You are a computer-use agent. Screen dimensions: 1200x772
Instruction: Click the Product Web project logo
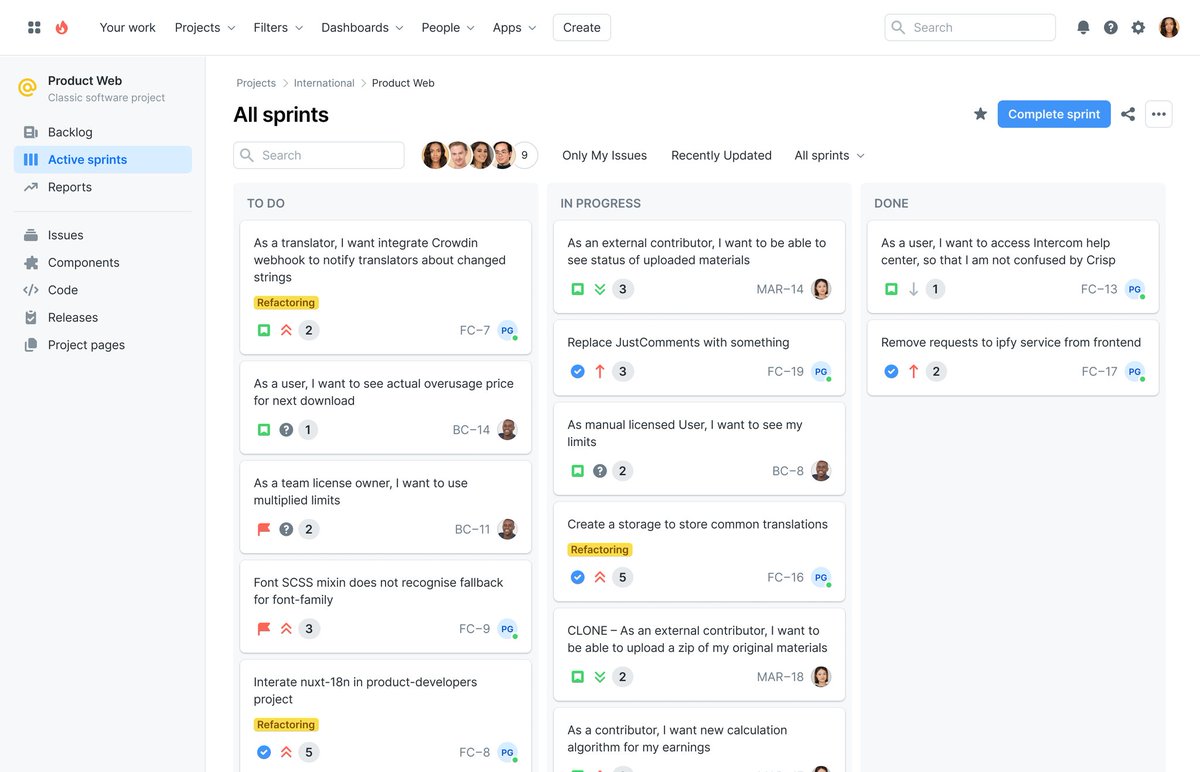tap(28, 88)
